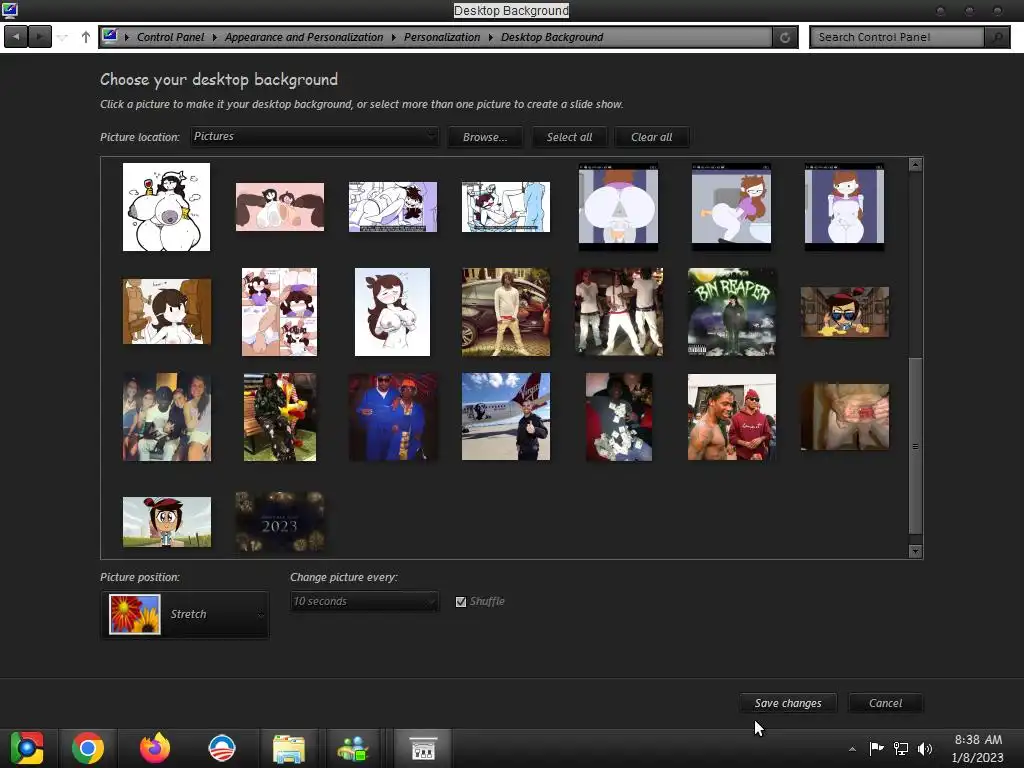Show hidden tray icons arrow
This screenshot has height=768, width=1024.
(x=852, y=748)
